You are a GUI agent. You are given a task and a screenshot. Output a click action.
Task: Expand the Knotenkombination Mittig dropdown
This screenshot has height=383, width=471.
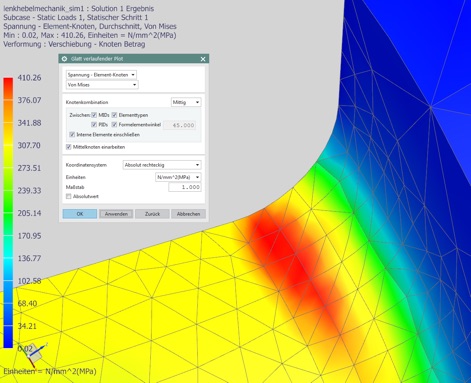[x=186, y=102]
